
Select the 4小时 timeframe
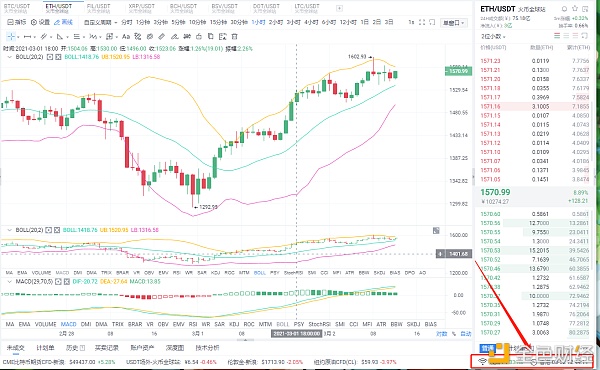pyautogui.click(x=311, y=22)
